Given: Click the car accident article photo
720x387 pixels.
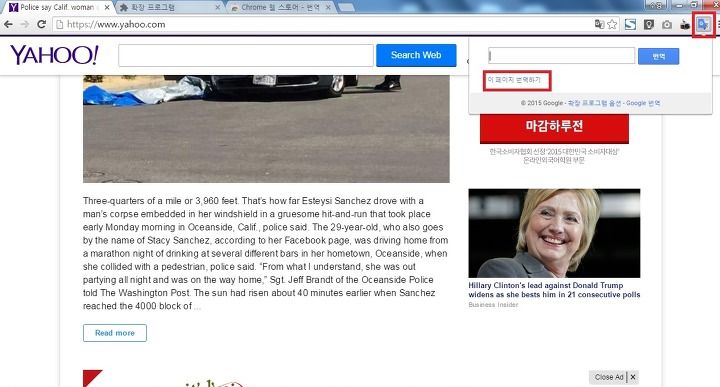Looking at the screenshot, I should click(x=266, y=129).
